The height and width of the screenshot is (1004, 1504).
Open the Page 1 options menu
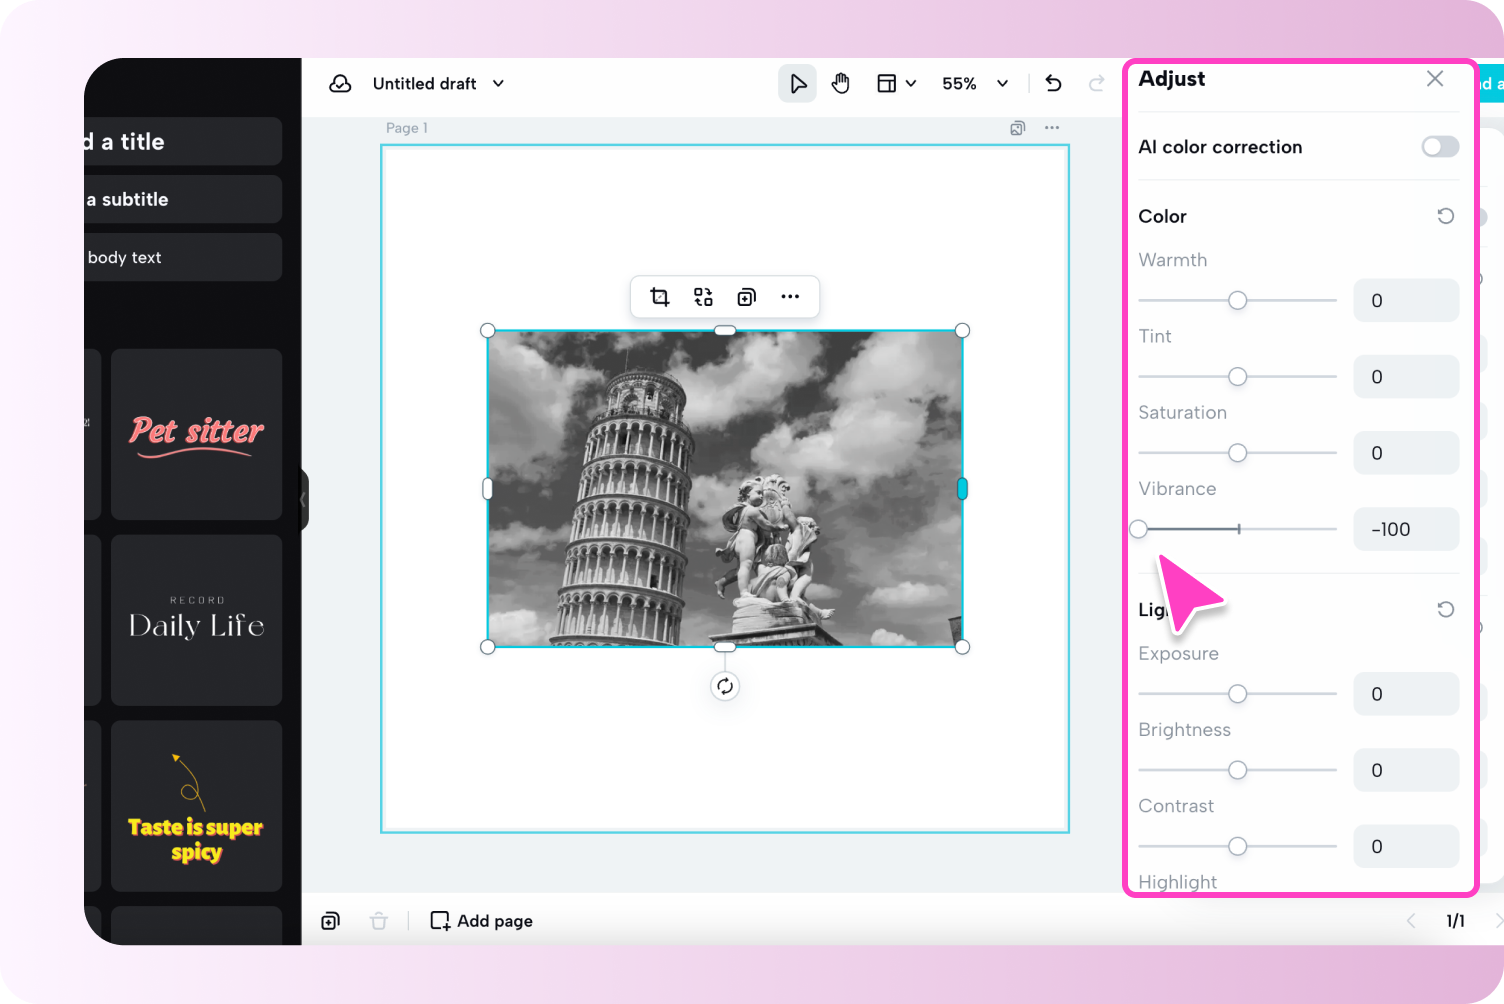click(x=1052, y=127)
